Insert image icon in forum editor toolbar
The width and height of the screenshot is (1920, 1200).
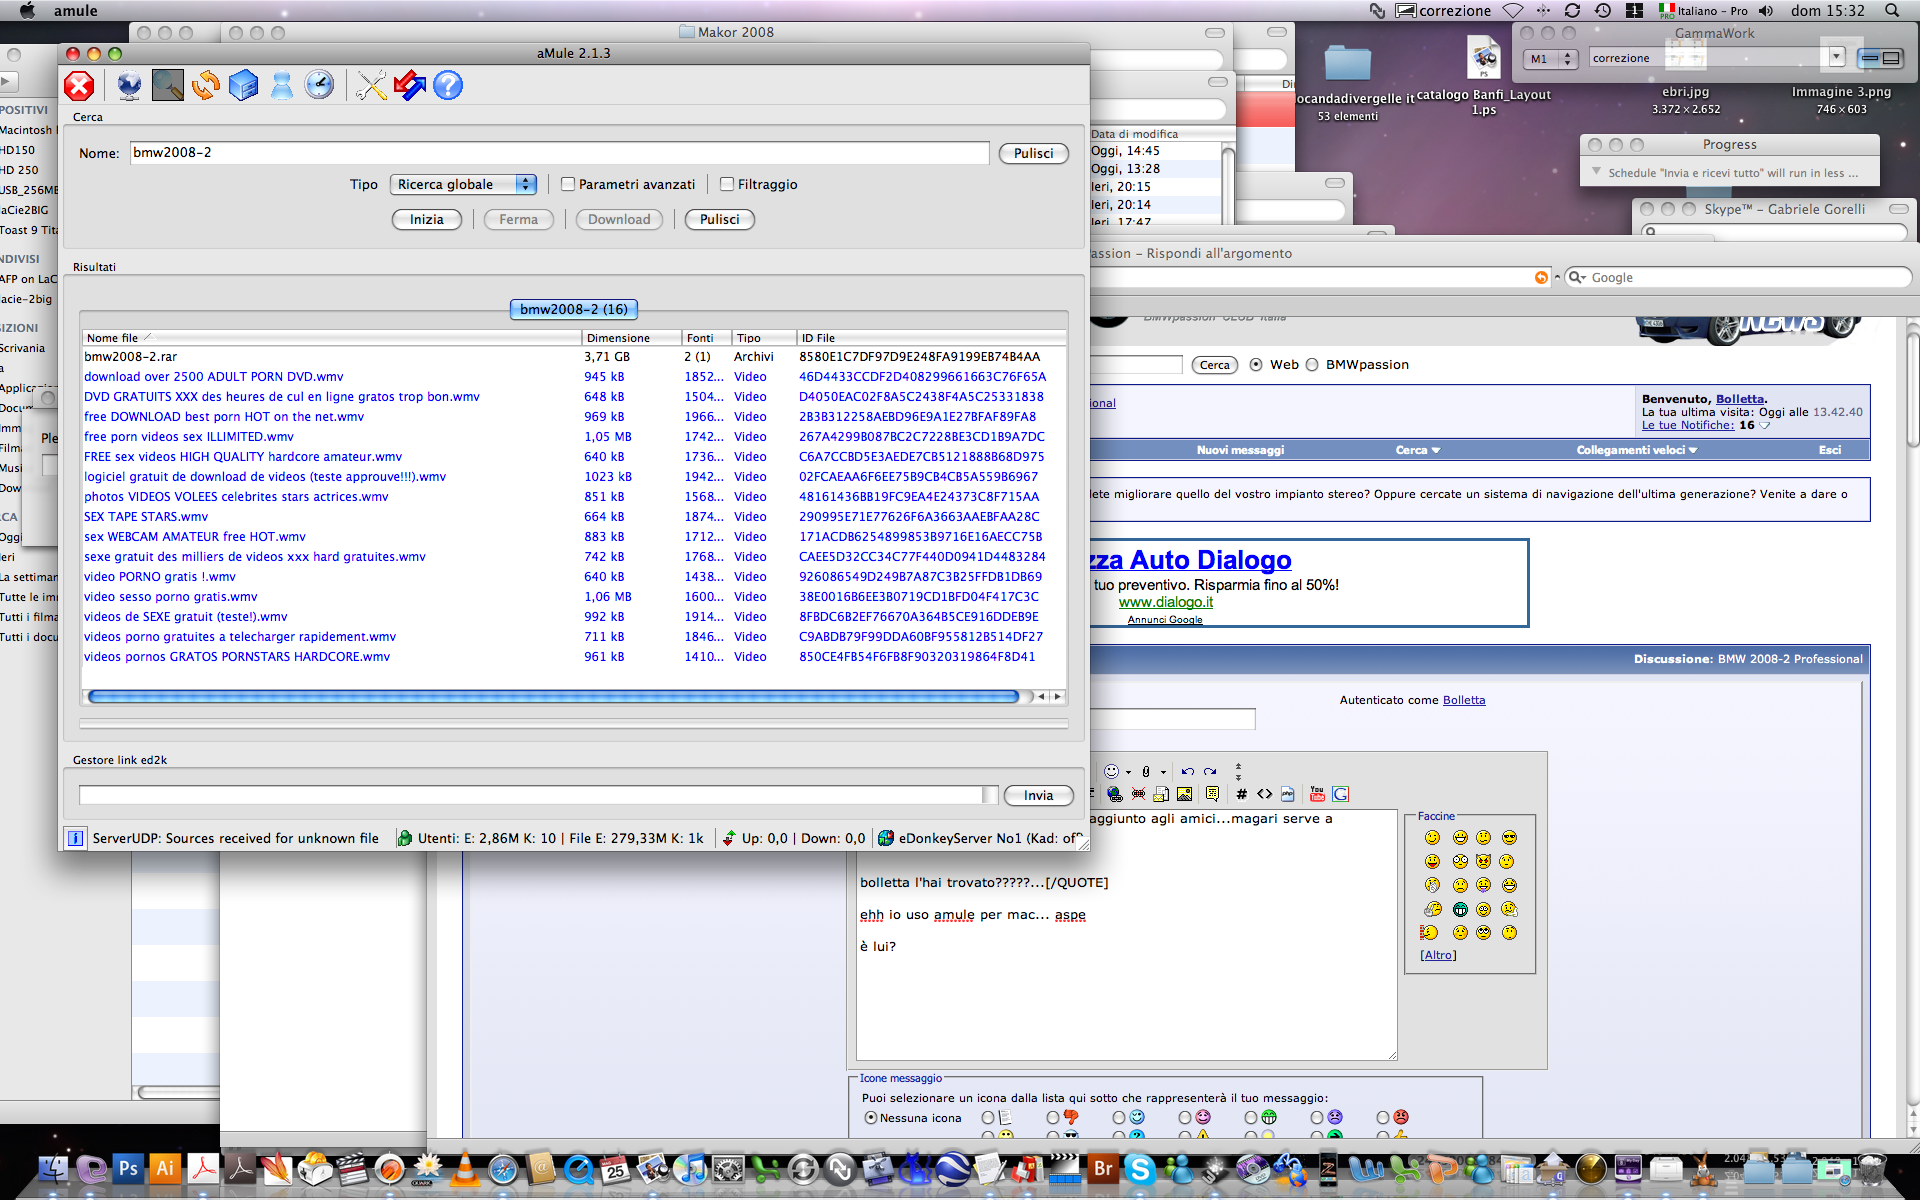pos(1185,794)
